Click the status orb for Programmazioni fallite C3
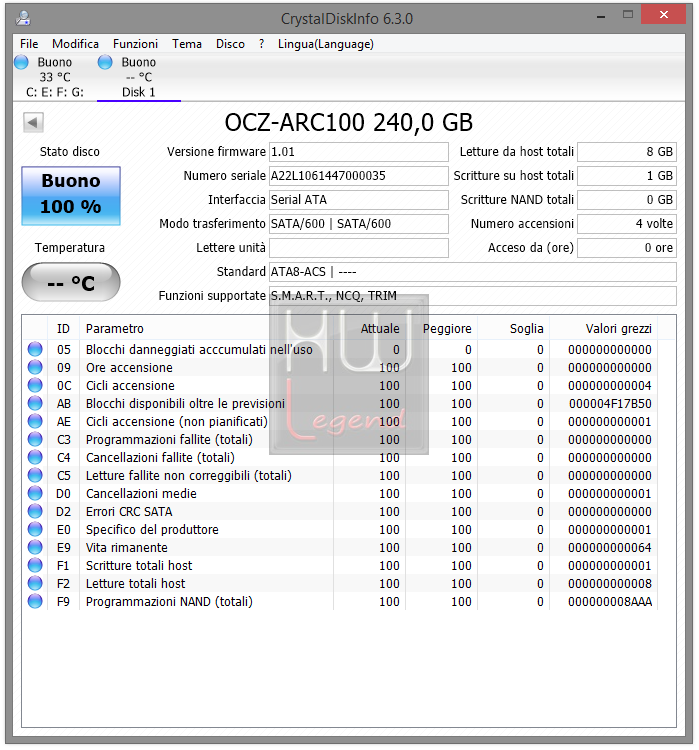 point(35,439)
